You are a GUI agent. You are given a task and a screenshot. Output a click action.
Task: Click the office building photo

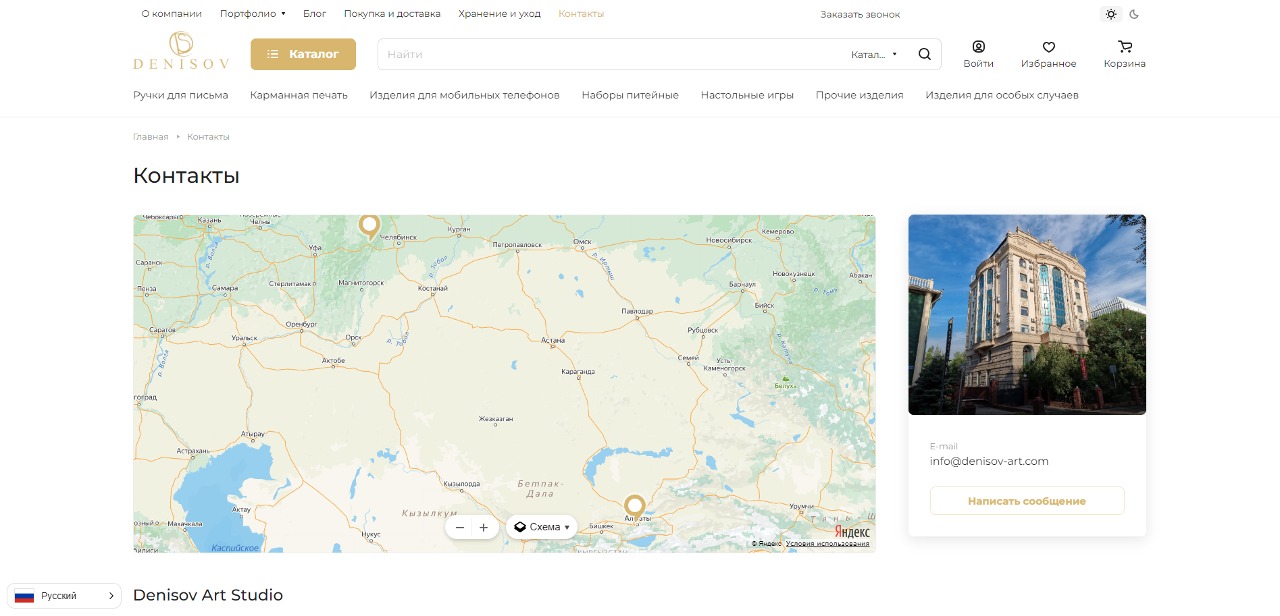click(x=1027, y=314)
